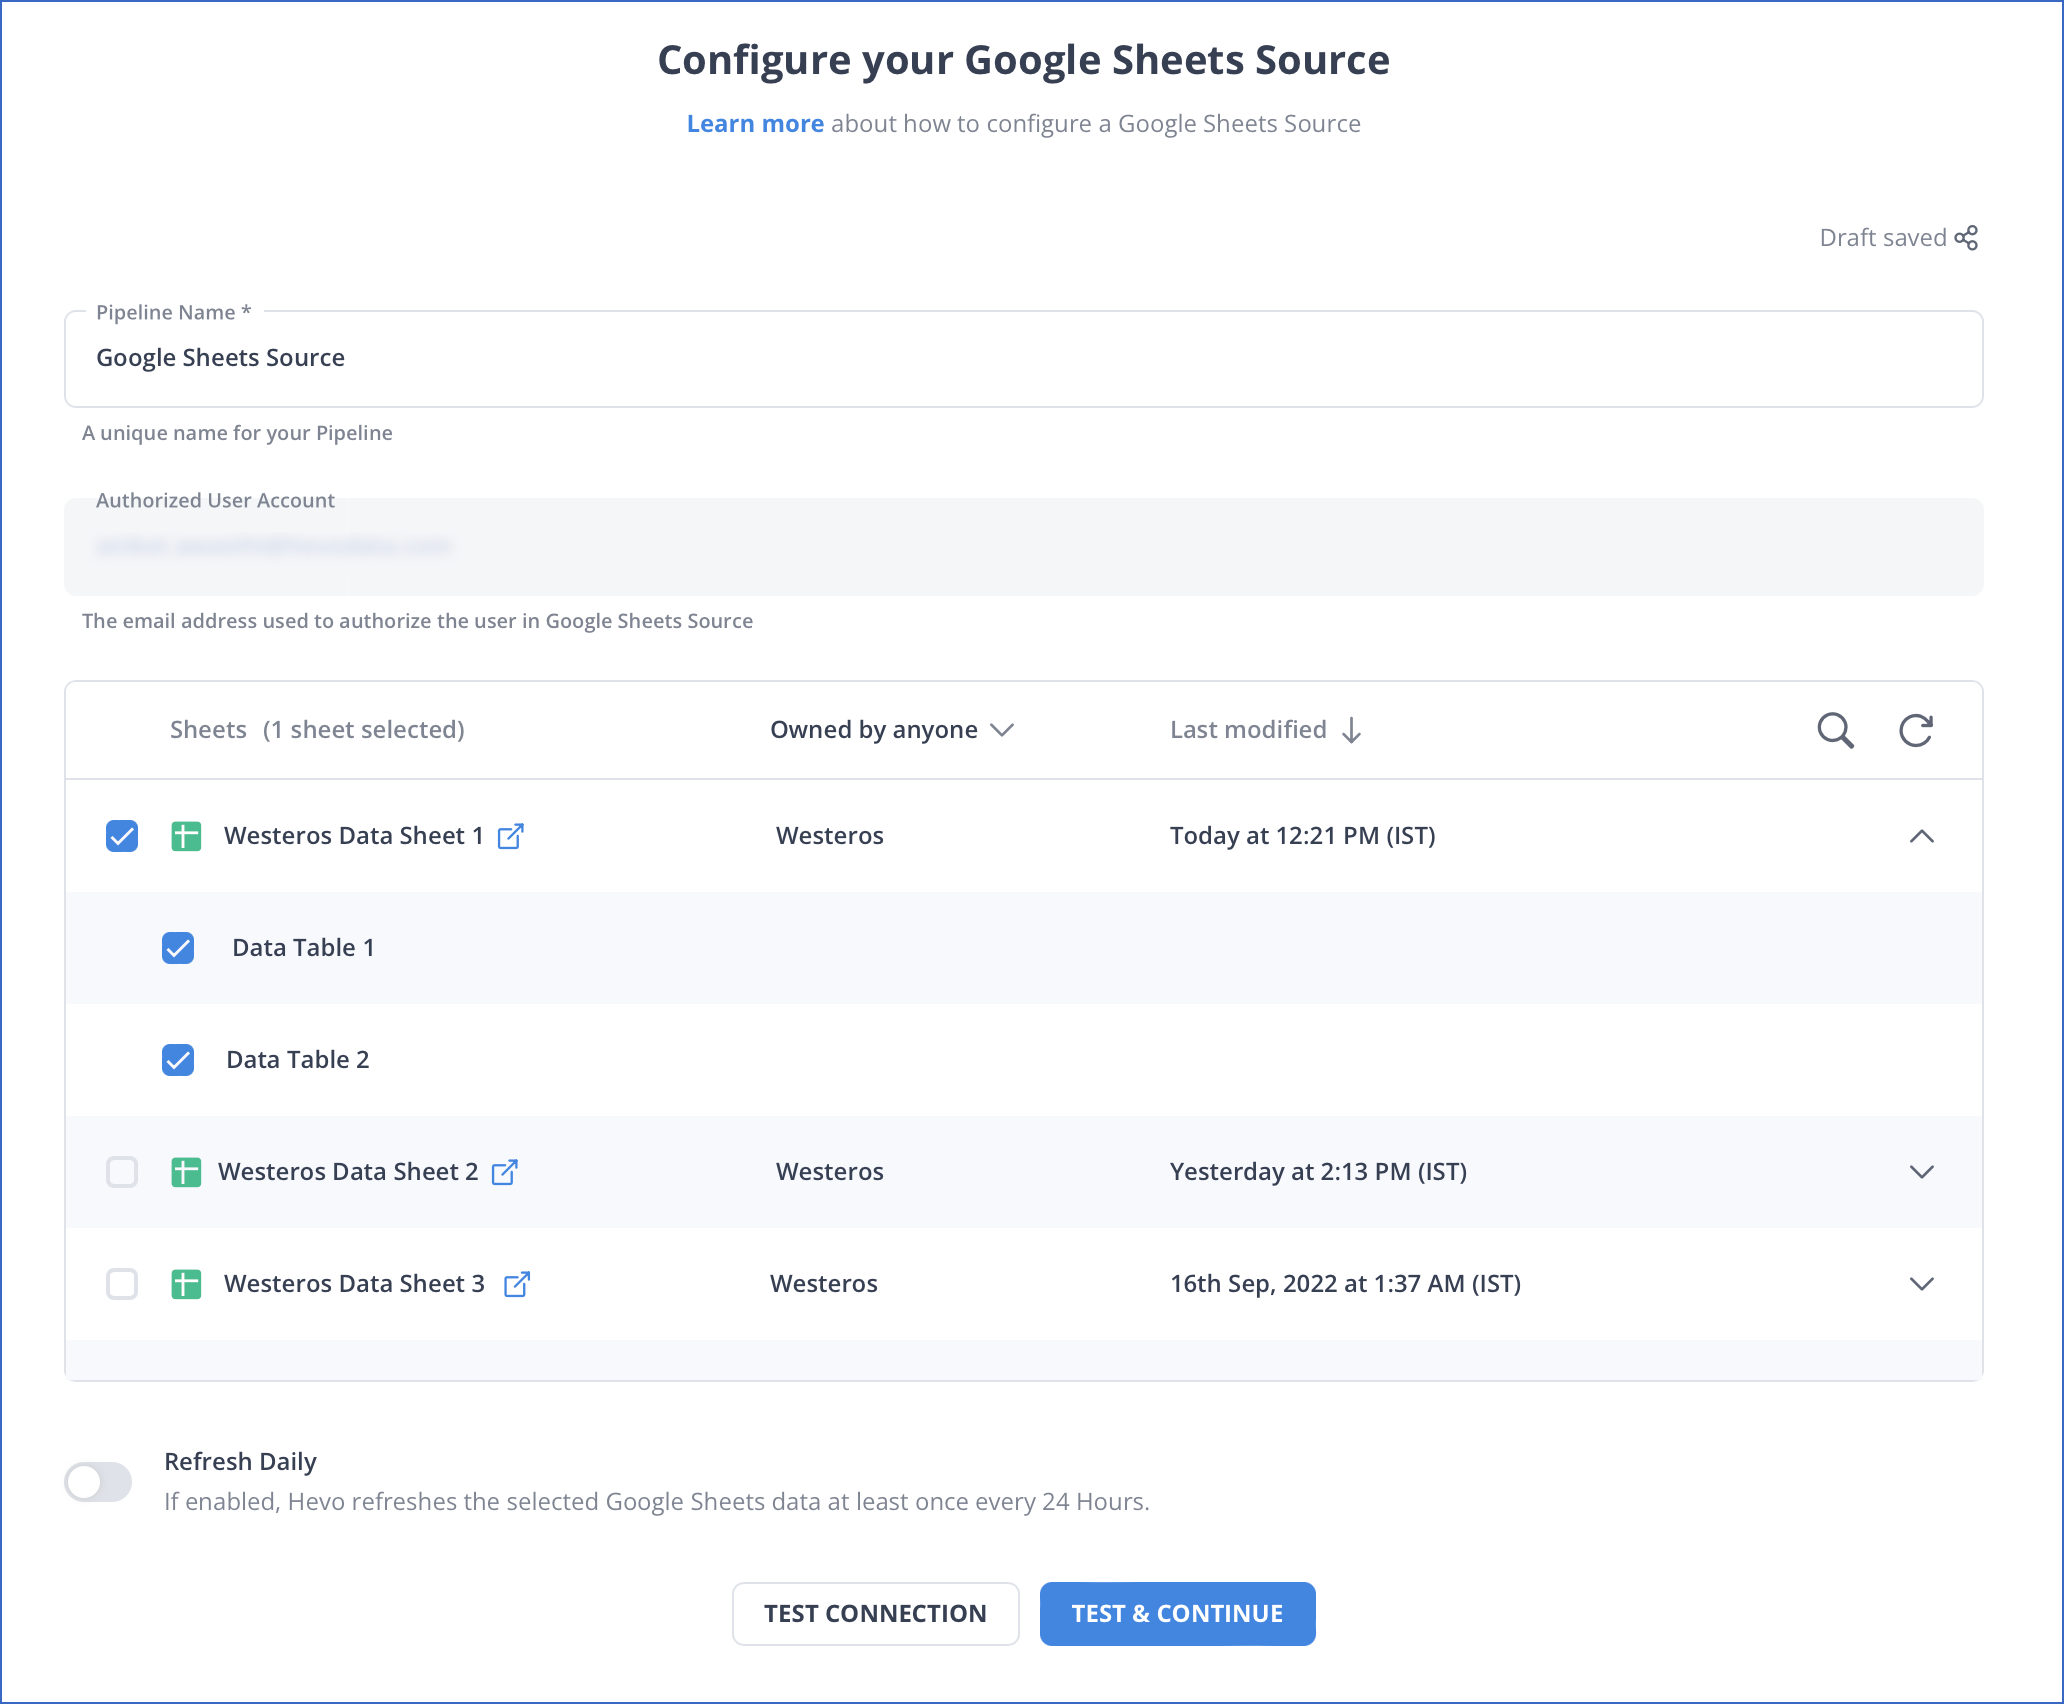Select the Westeros Data Sheet 3 checkbox
This screenshot has height=1704, width=2064.
(122, 1284)
